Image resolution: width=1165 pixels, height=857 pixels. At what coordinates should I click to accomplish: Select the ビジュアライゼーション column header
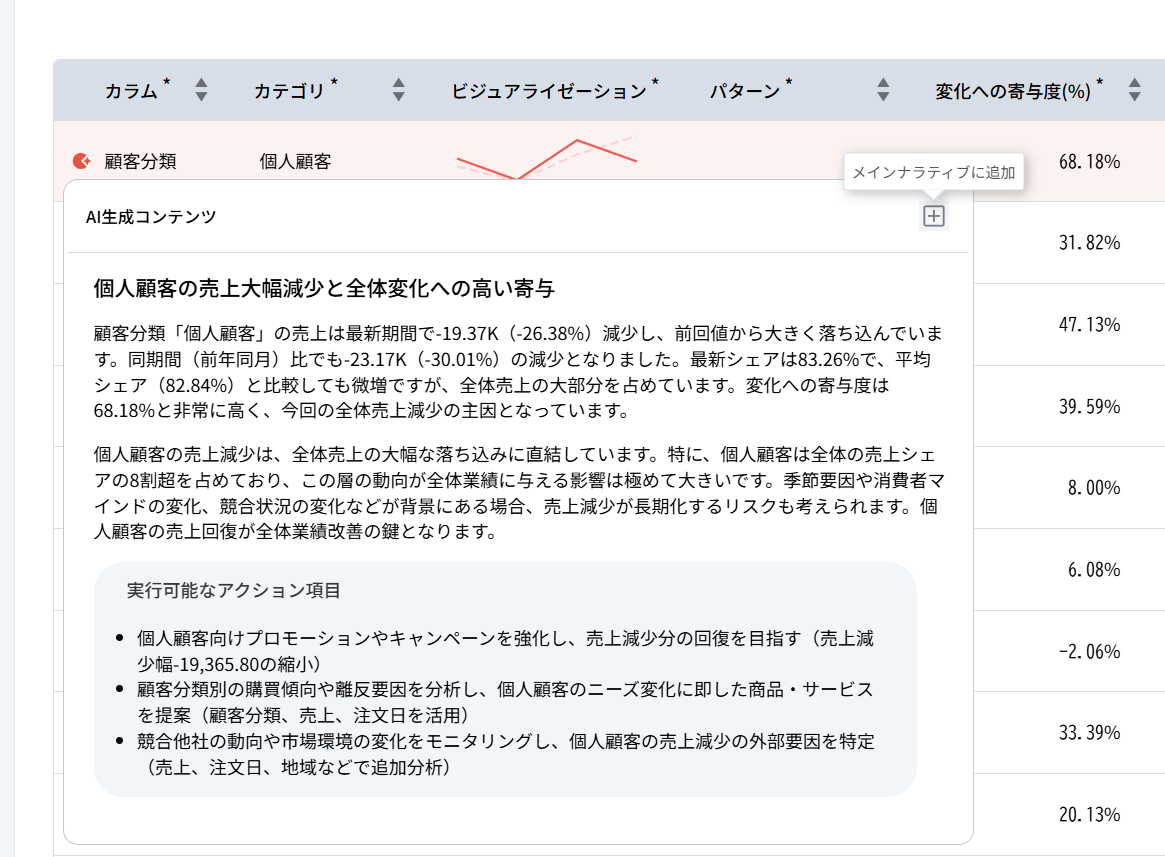coord(549,91)
